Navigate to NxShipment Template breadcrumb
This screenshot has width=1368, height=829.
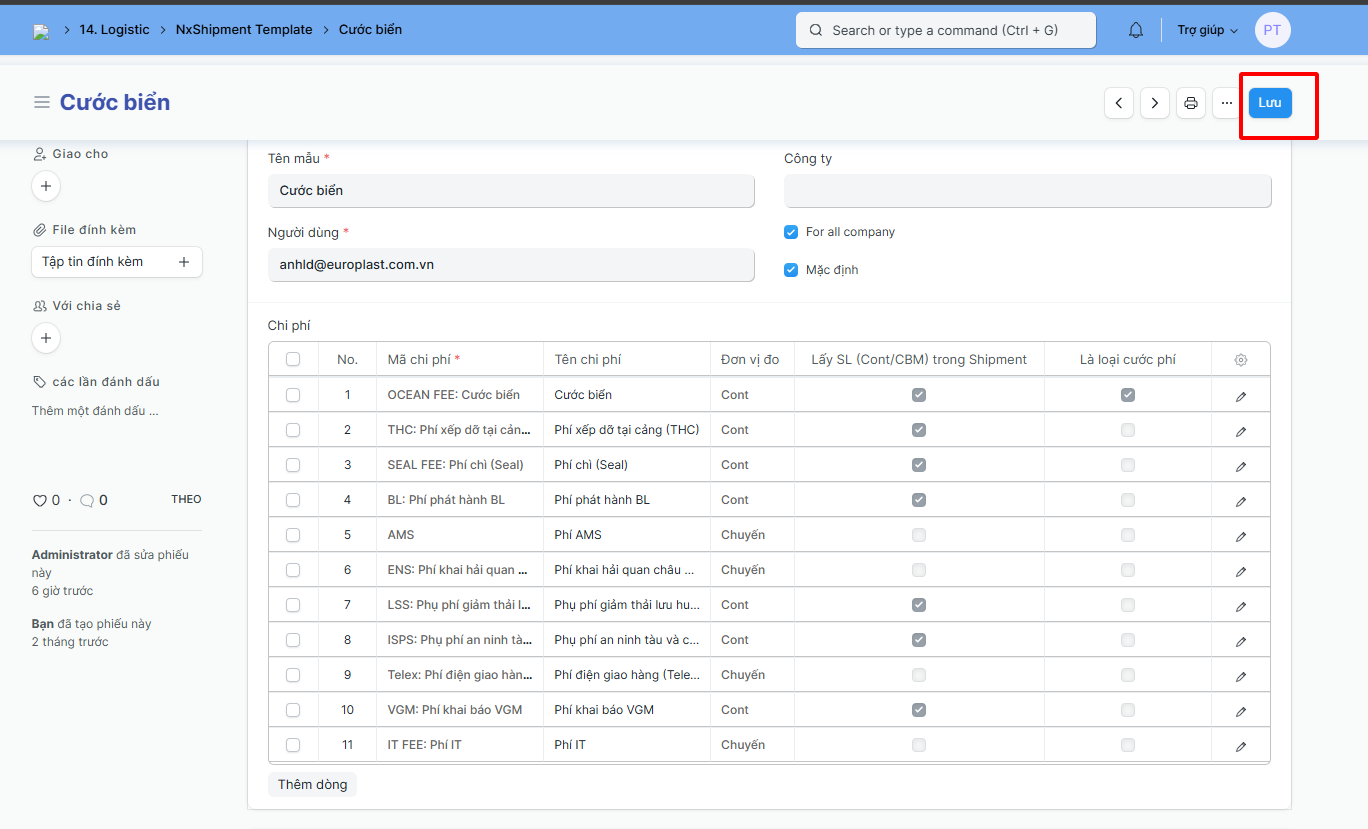coord(244,30)
